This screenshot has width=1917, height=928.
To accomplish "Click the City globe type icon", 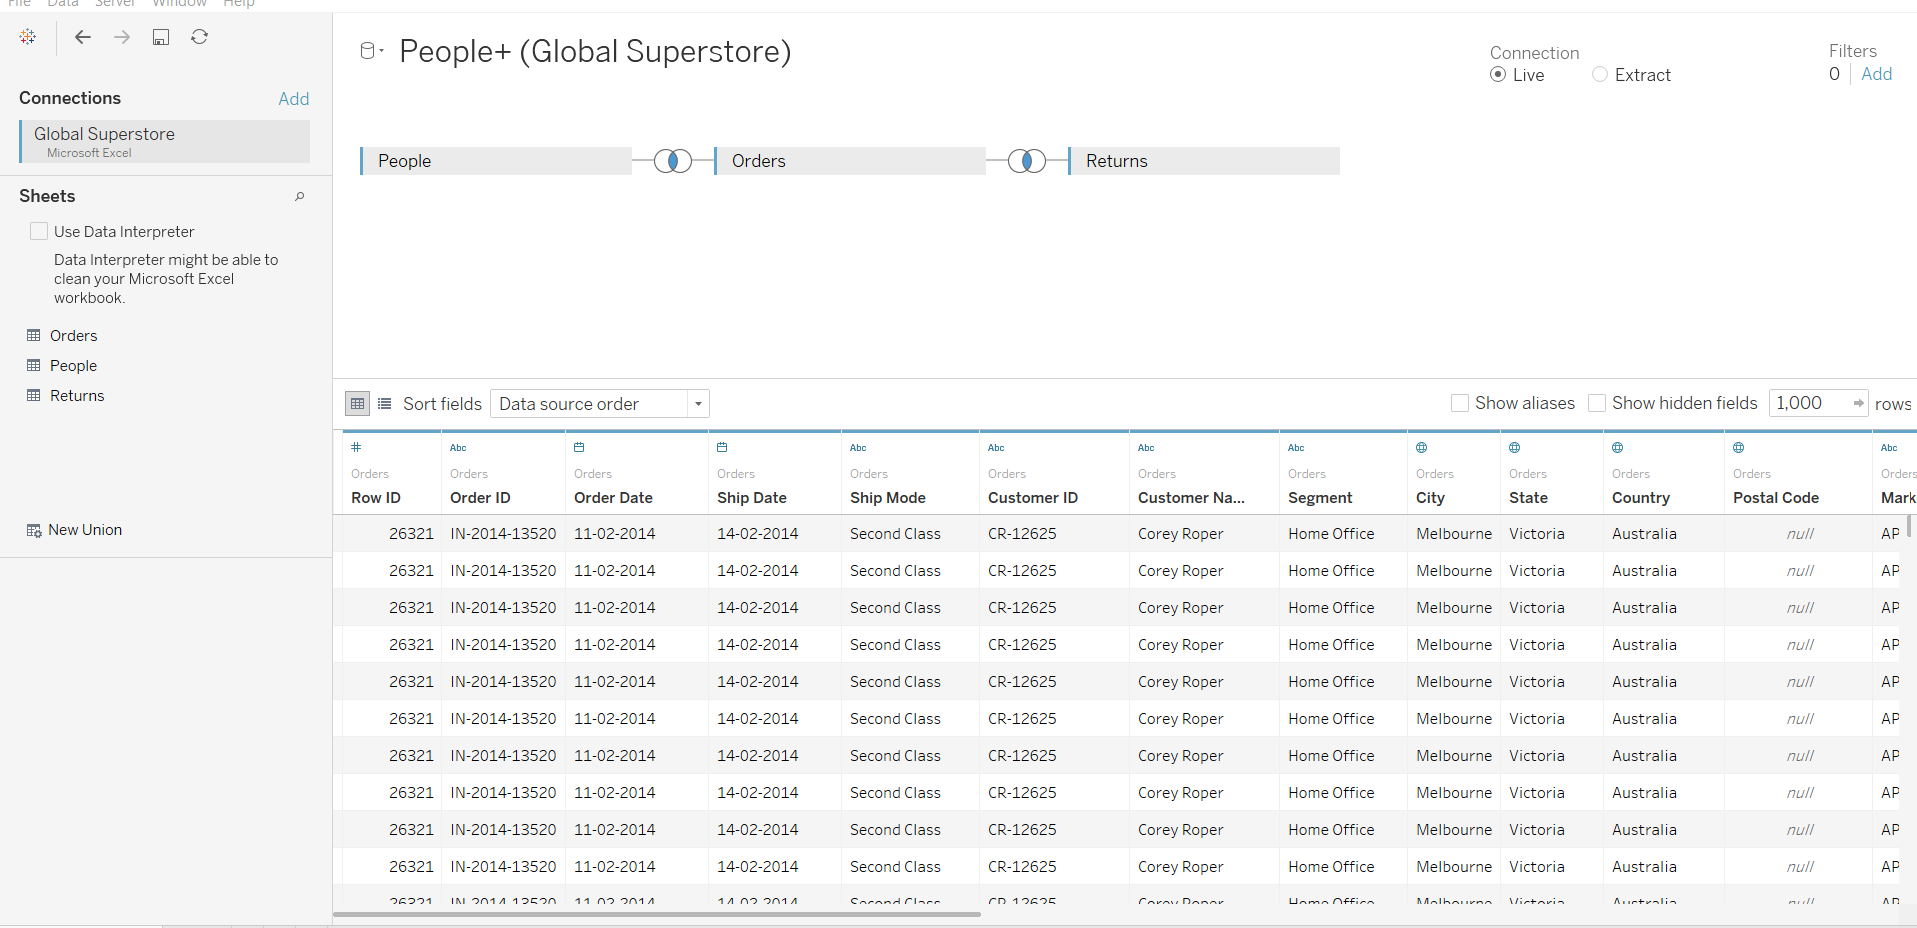I will click(1421, 447).
